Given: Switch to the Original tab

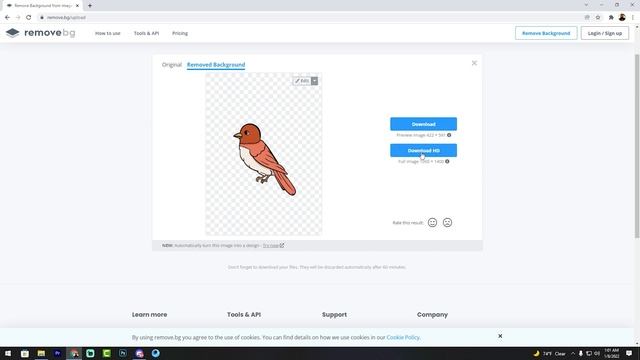Looking at the screenshot, I should pyautogui.click(x=172, y=65).
